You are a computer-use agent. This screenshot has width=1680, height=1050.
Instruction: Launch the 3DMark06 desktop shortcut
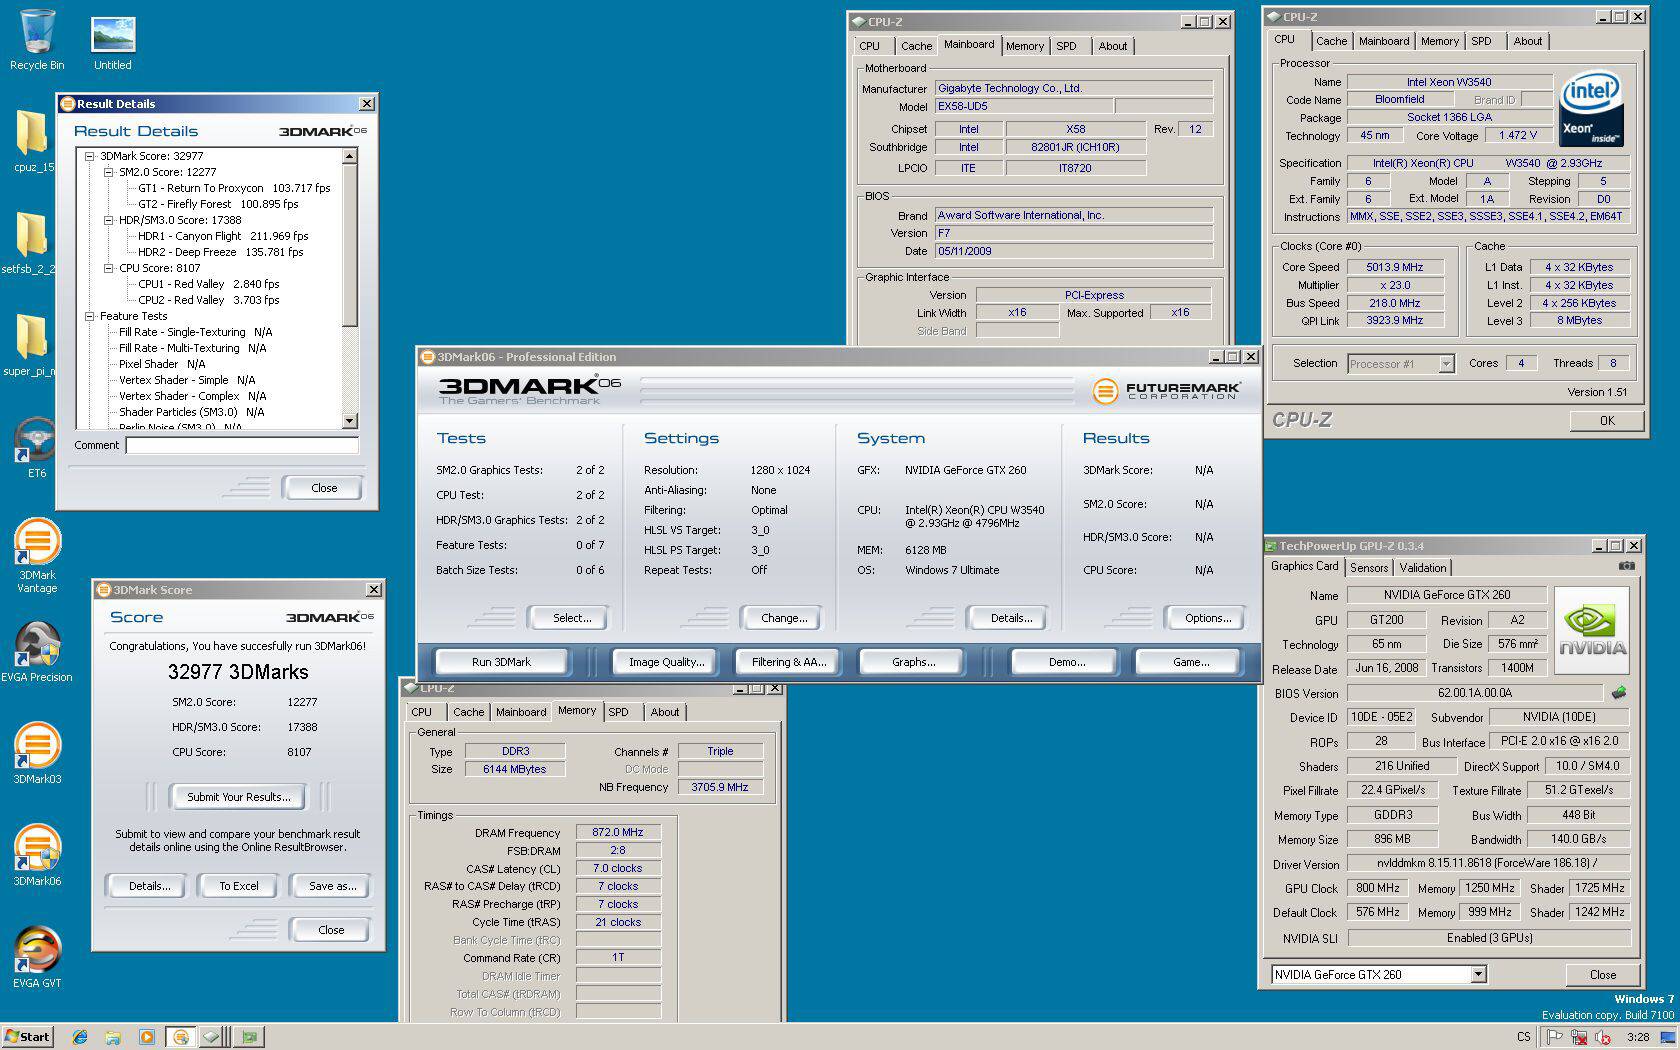coord(37,855)
